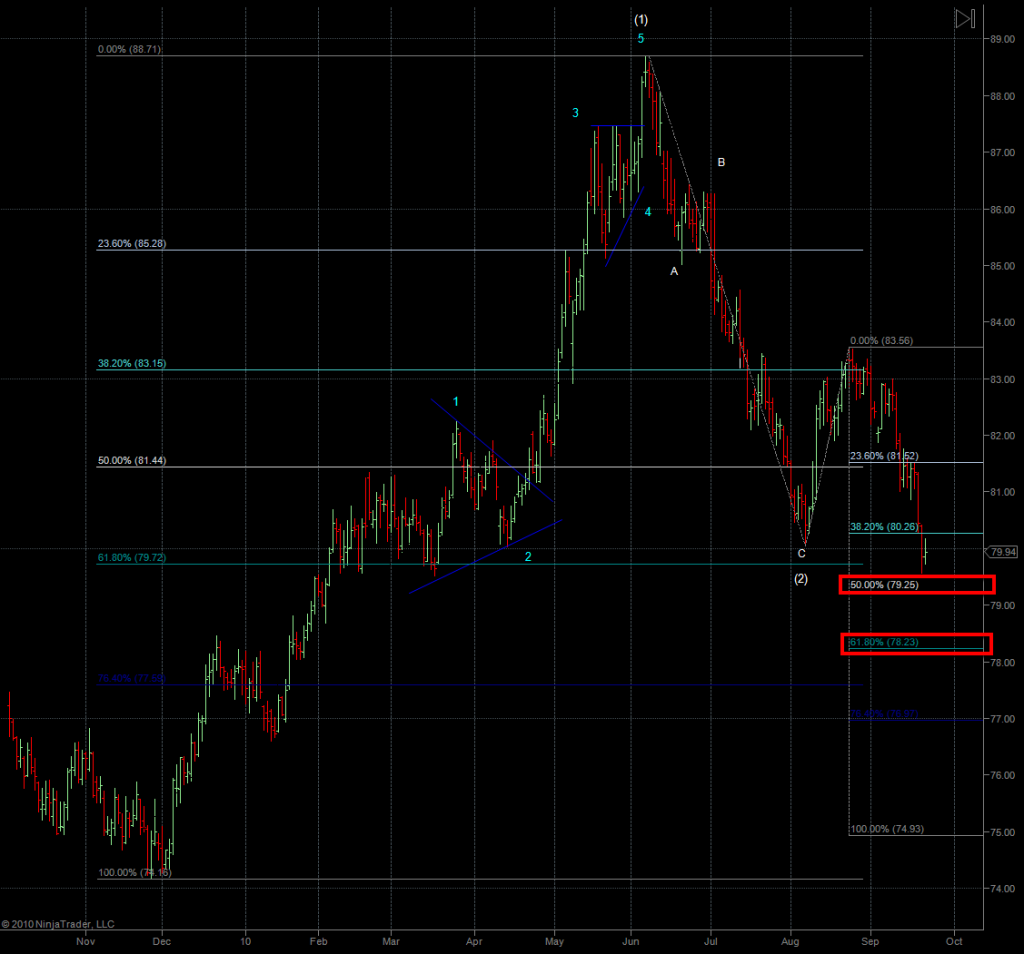1024x954 pixels.
Task: Select the corrective wave B label
Action: [721, 162]
